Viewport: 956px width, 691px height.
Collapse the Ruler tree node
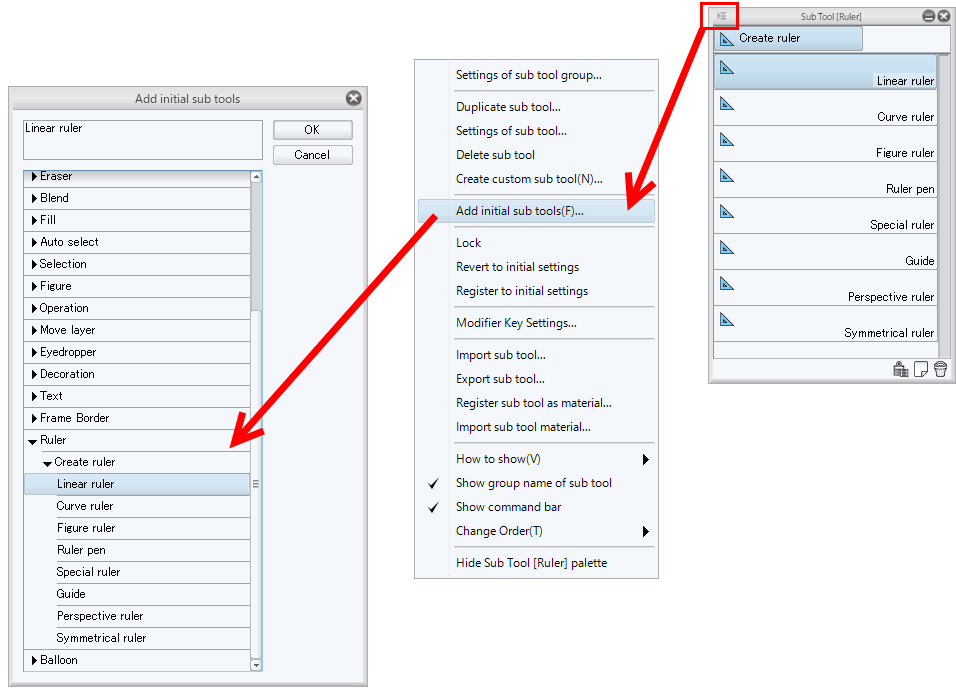pos(34,440)
